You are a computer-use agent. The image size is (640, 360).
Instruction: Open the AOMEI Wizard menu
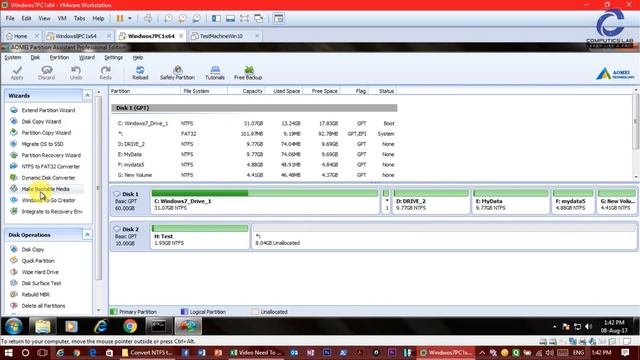(87, 58)
